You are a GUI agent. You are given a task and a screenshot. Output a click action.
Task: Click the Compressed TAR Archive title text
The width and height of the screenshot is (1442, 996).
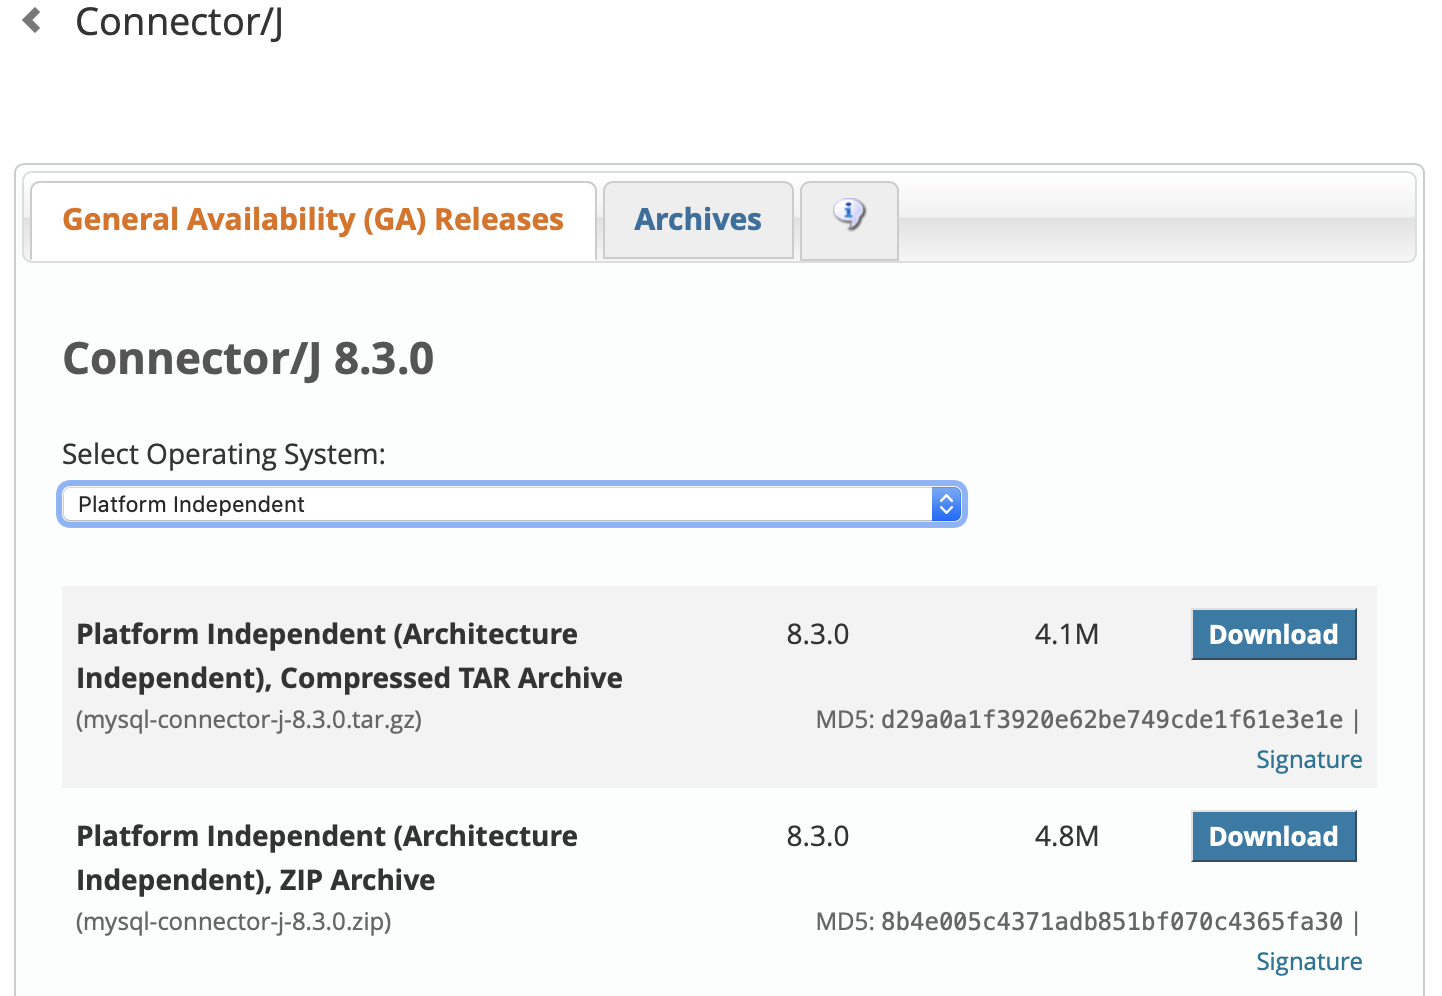349,656
